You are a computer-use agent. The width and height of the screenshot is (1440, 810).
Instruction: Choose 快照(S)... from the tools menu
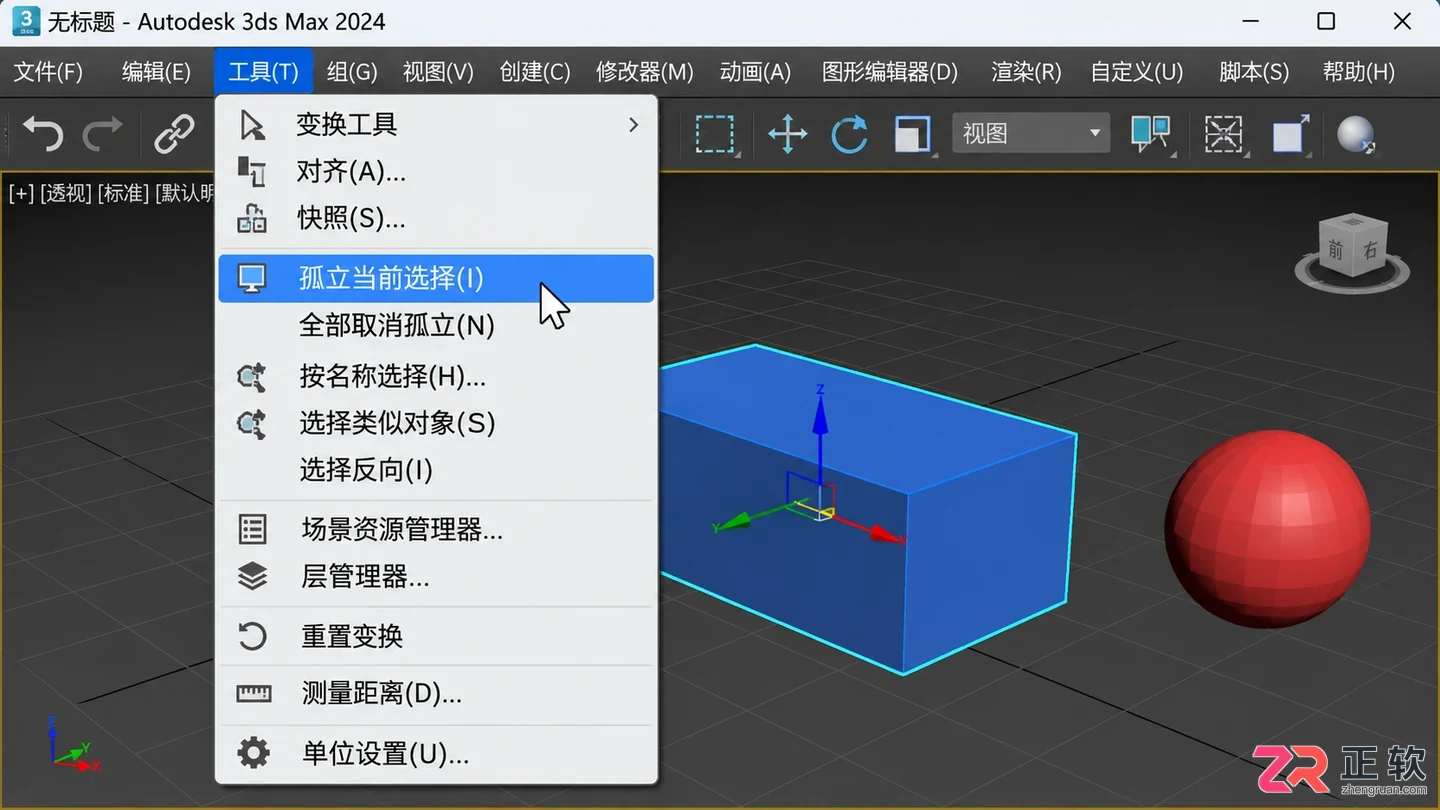point(436,218)
